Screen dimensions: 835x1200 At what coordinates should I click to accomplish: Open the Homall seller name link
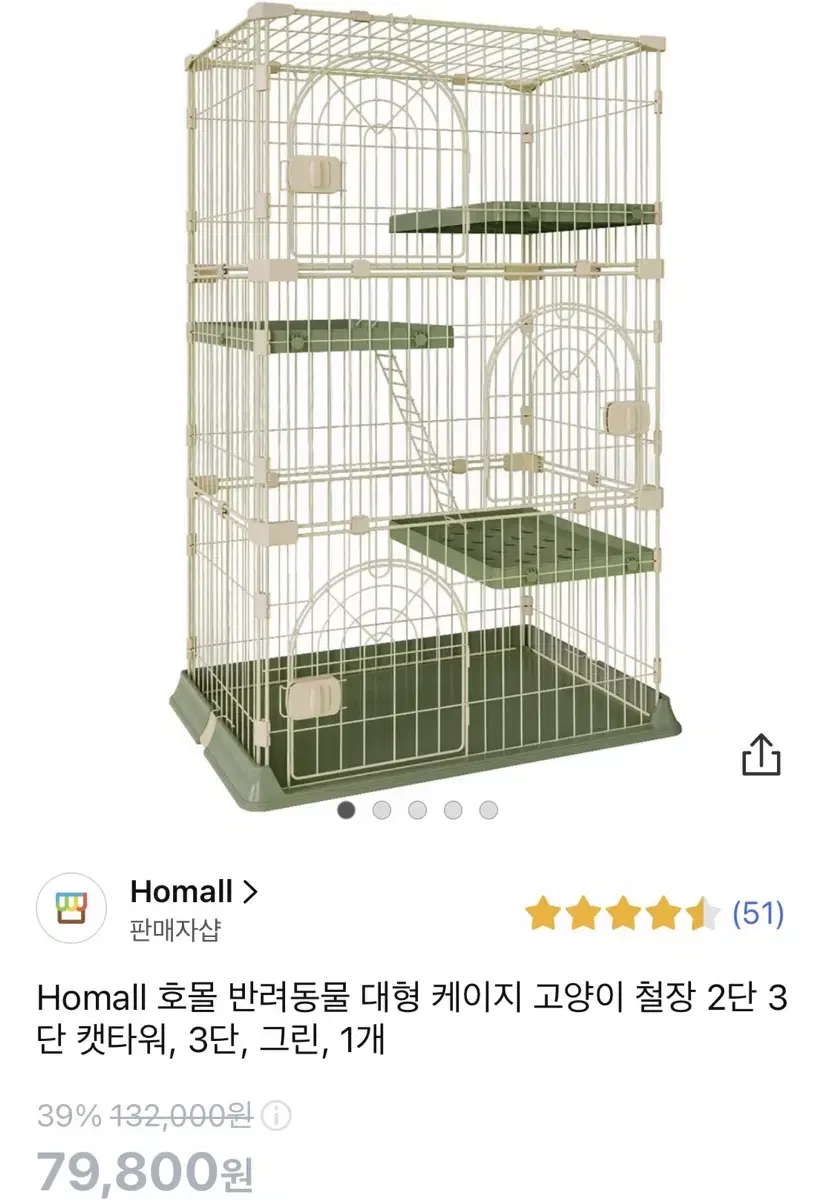(x=181, y=891)
